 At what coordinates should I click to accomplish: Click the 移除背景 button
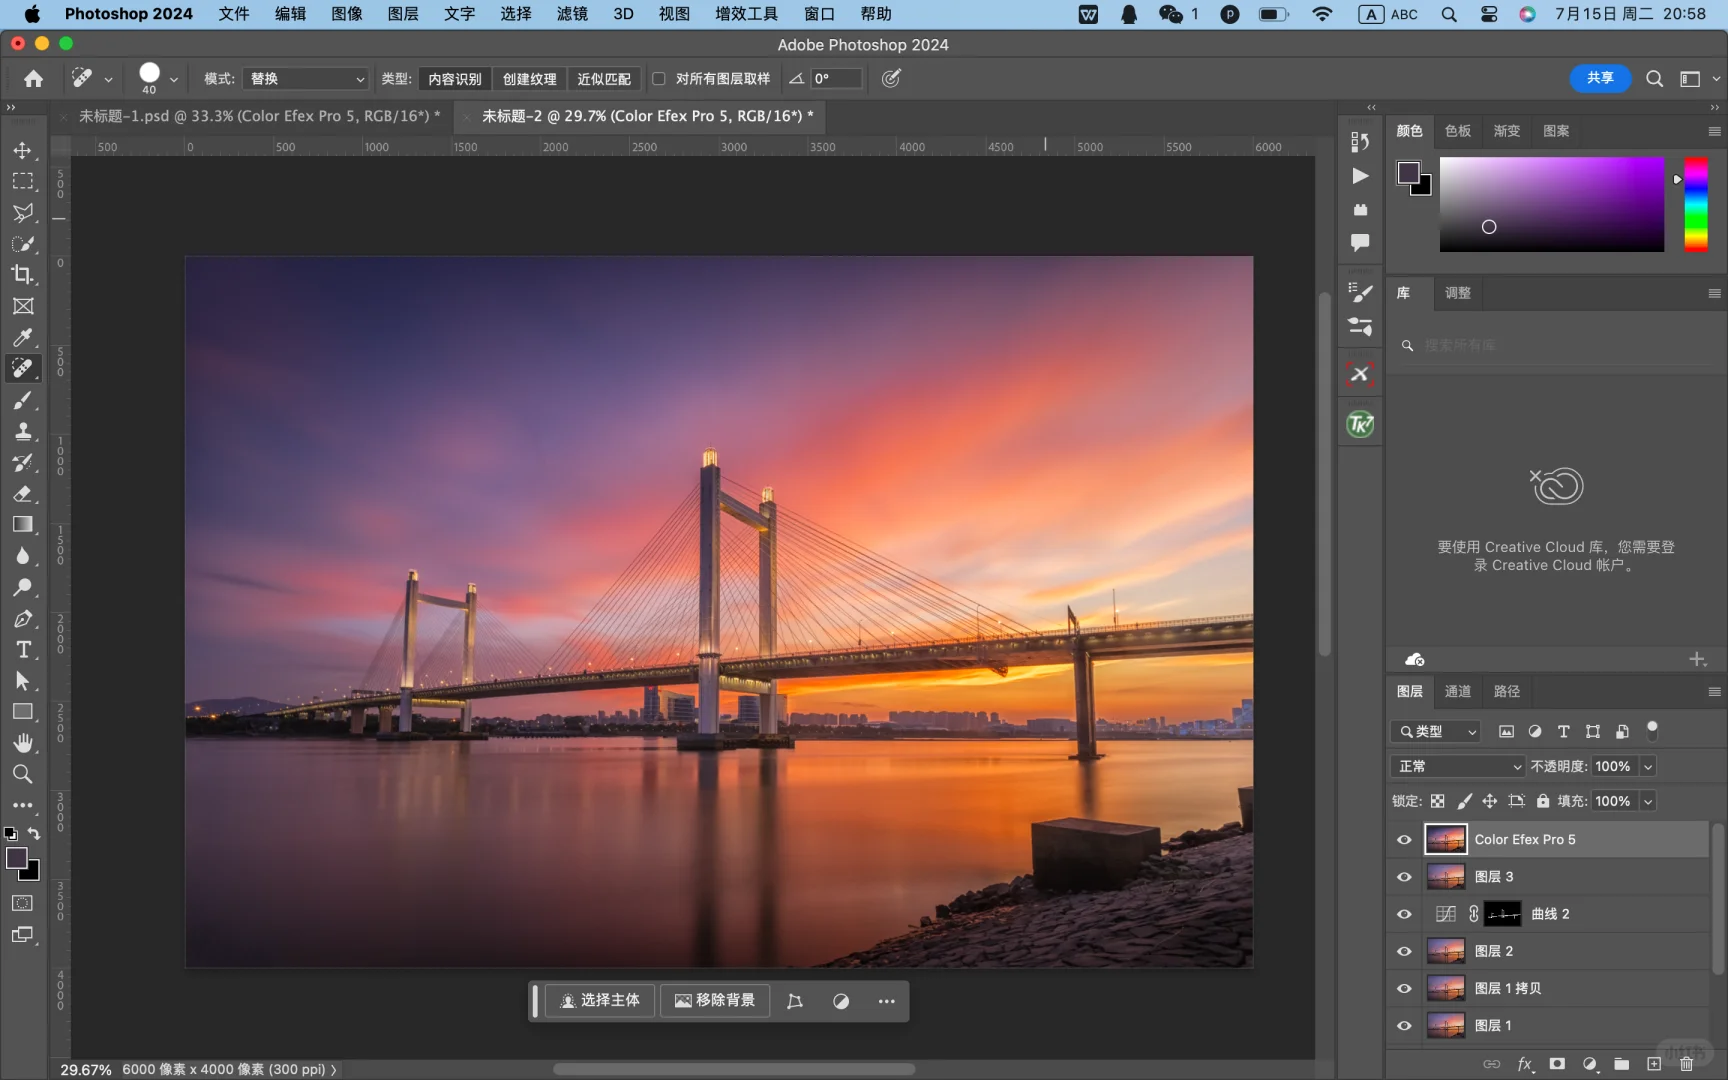pyautogui.click(x=715, y=1000)
